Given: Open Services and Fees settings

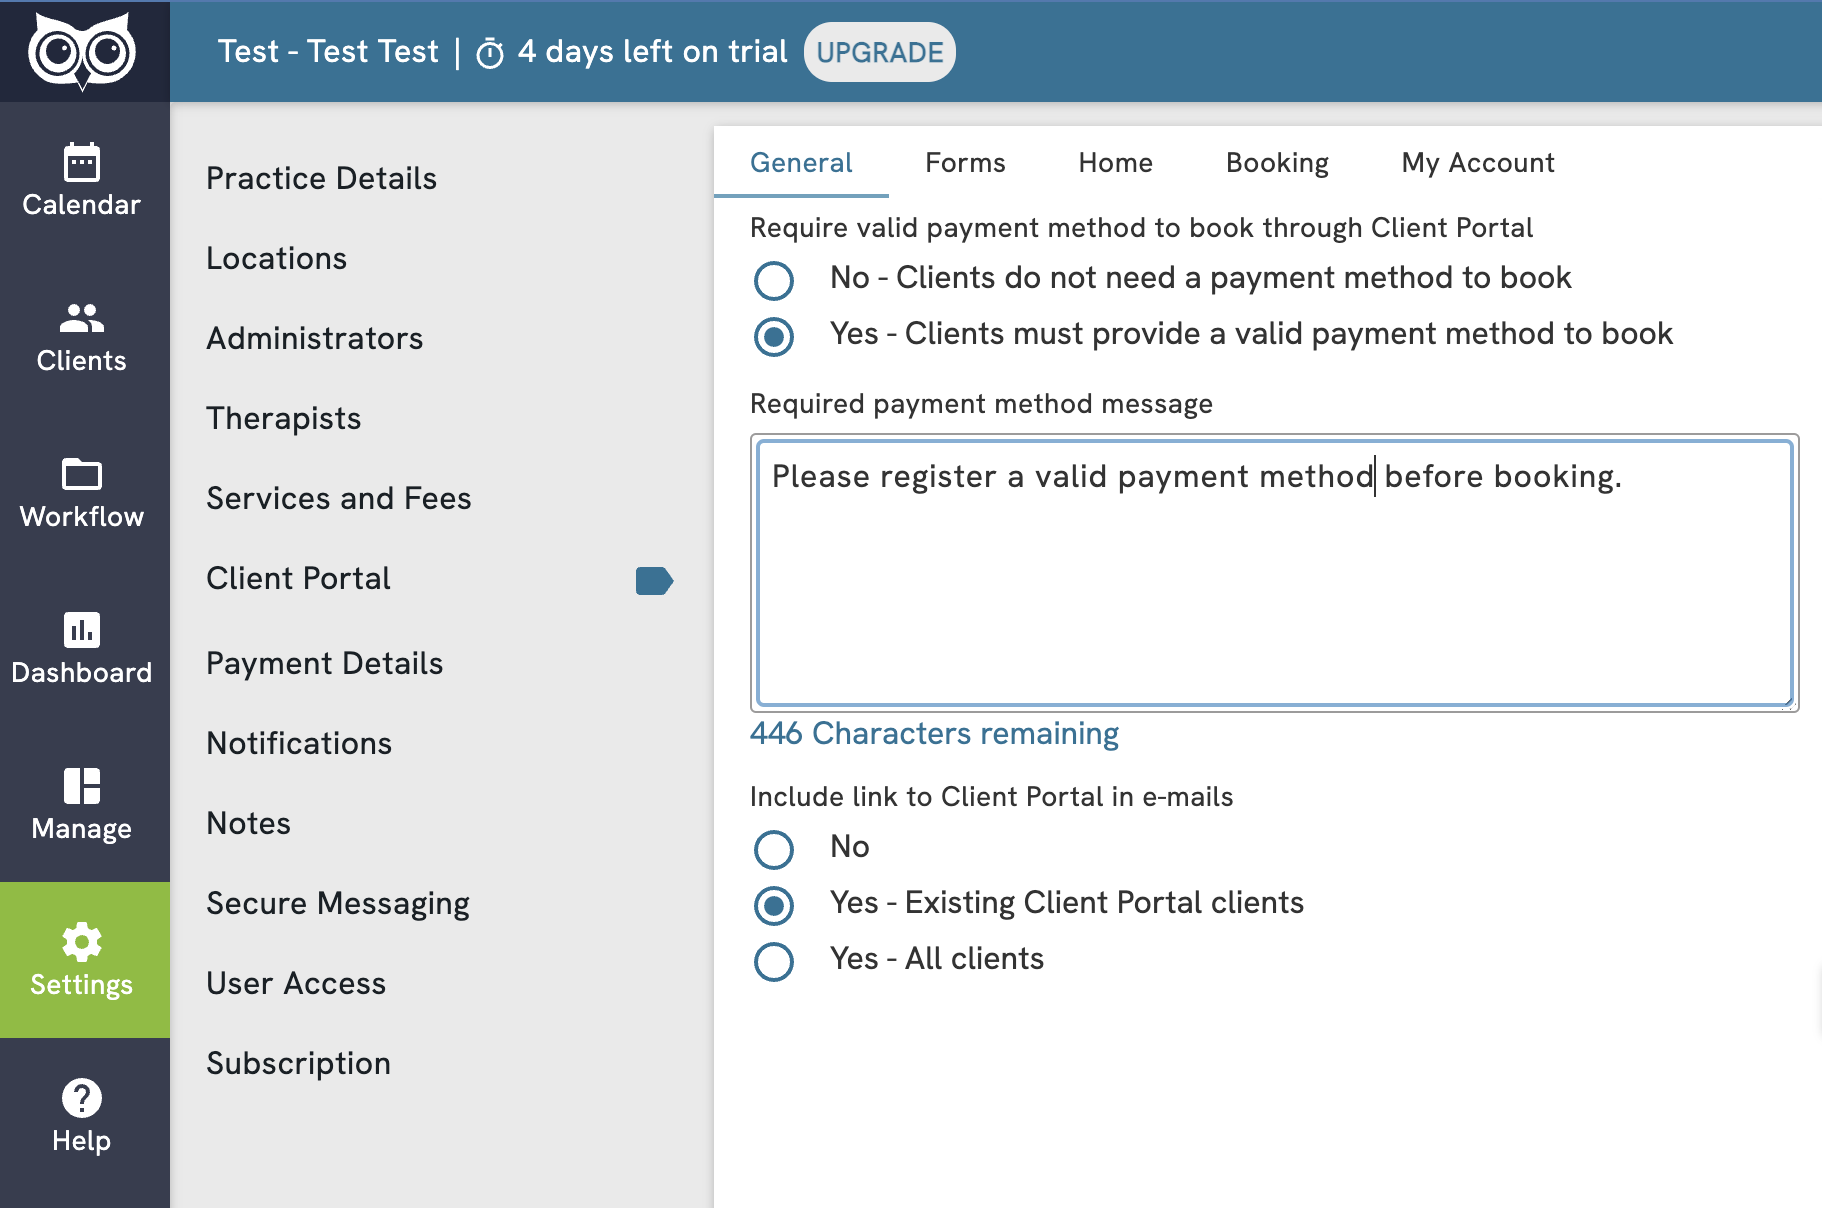Looking at the screenshot, I should coord(338,498).
